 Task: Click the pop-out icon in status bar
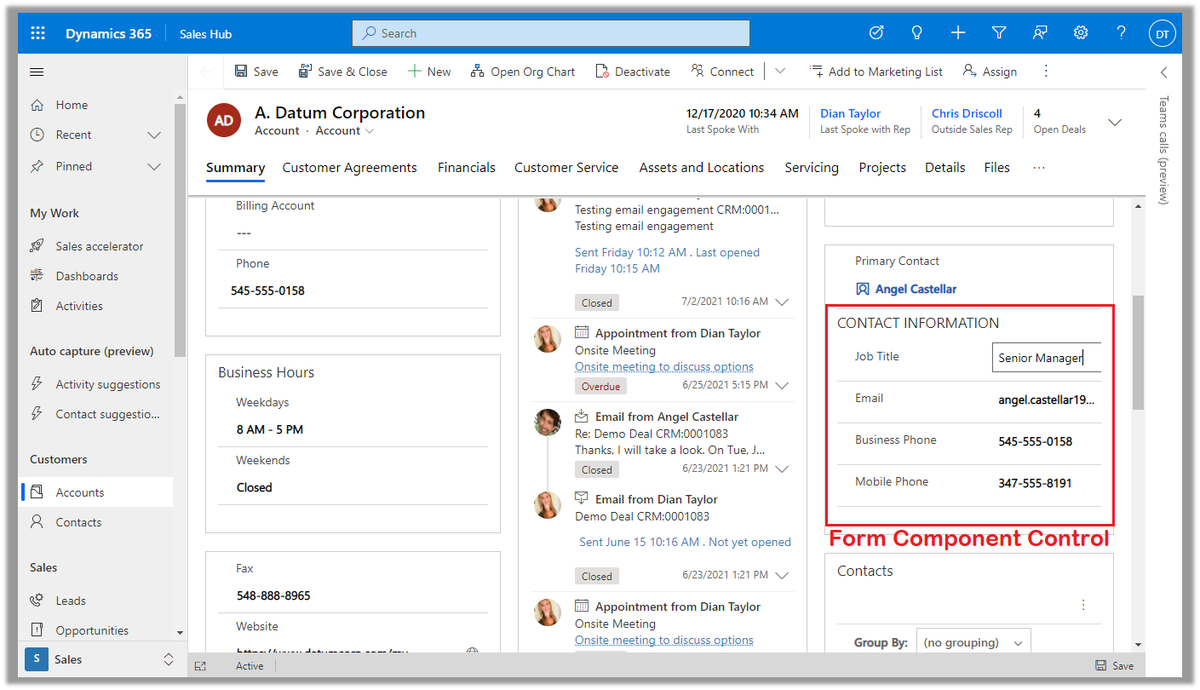200,666
